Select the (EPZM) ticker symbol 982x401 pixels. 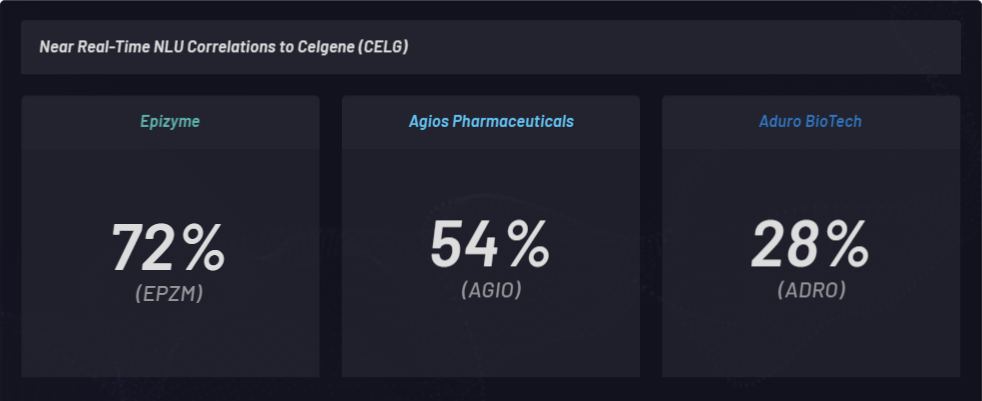[x=169, y=293]
